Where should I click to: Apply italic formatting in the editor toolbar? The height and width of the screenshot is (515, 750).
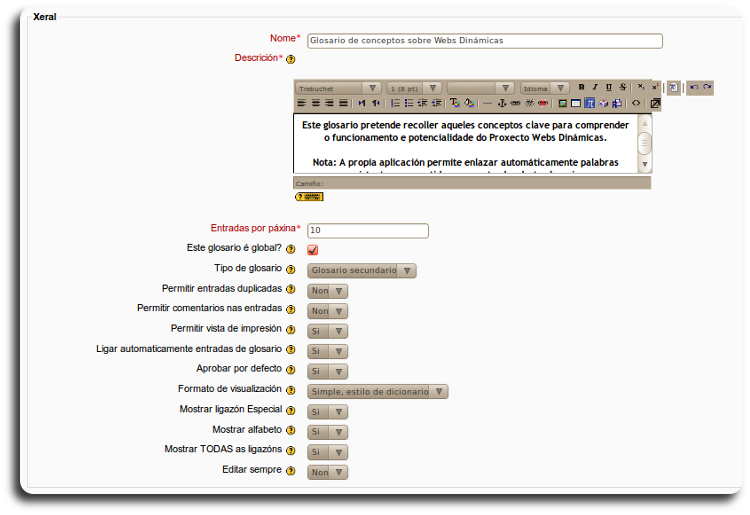pyautogui.click(x=595, y=88)
